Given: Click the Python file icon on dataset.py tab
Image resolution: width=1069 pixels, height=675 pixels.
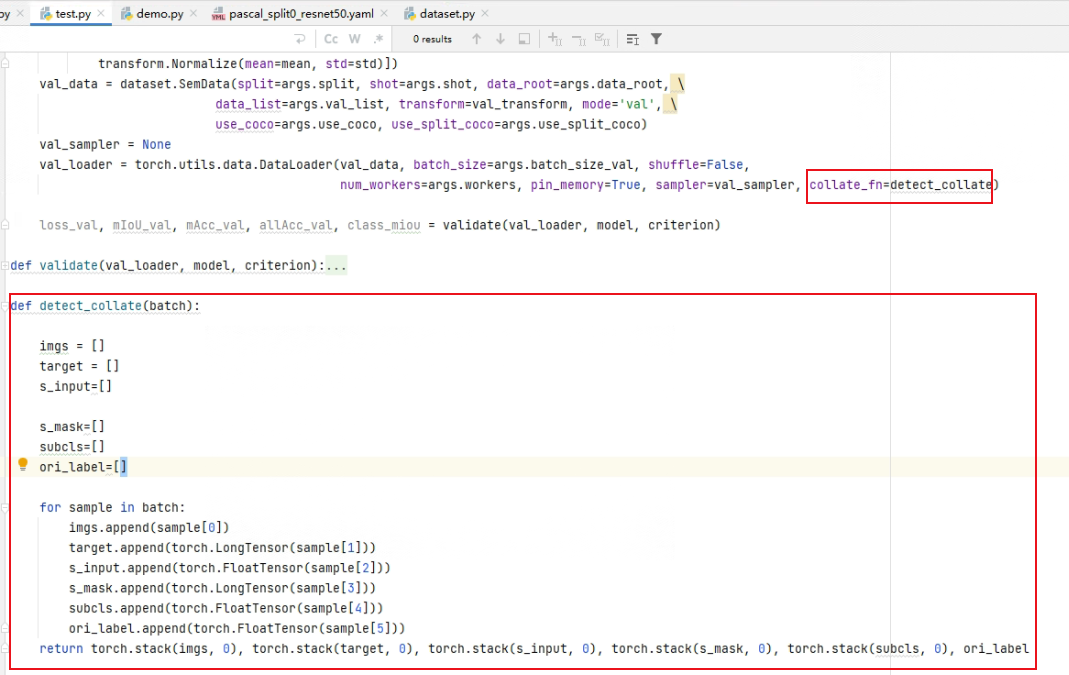Looking at the screenshot, I should (410, 14).
